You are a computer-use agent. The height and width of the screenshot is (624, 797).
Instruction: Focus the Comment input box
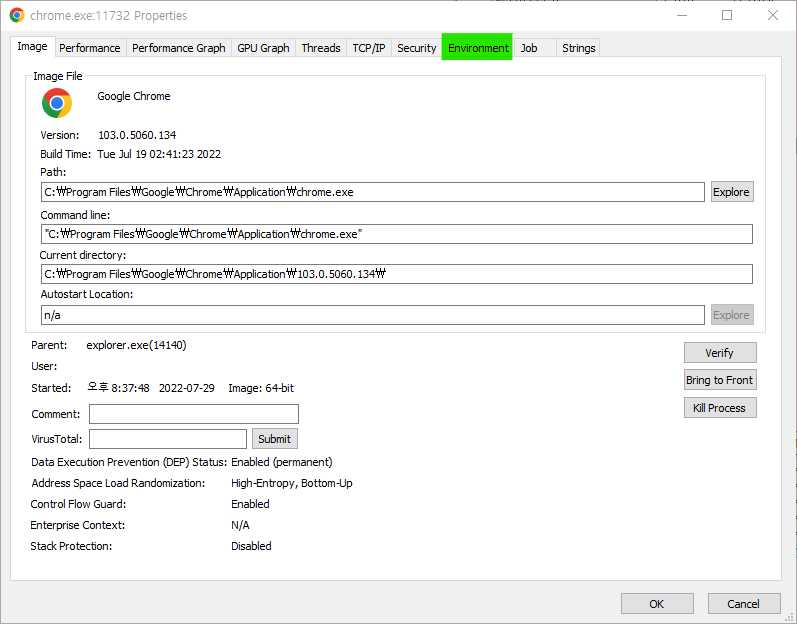click(194, 414)
